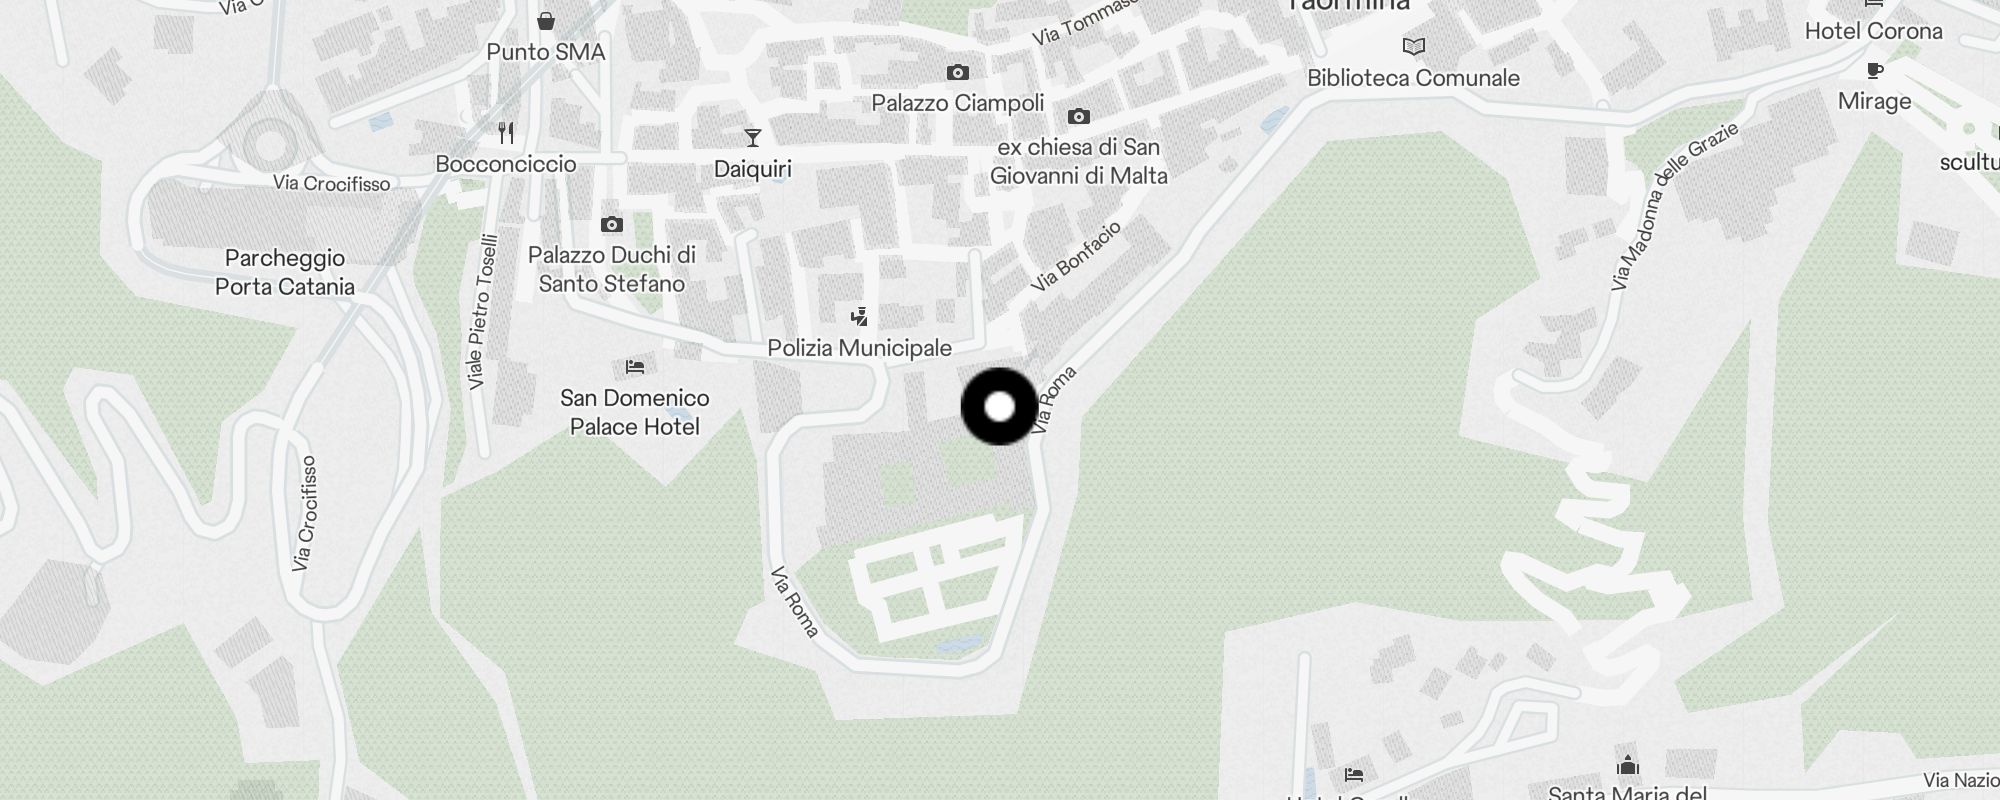Image resolution: width=2000 pixels, height=800 pixels.
Task: Click the Viale Pietro Toselli street label
Action: [x=482, y=312]
